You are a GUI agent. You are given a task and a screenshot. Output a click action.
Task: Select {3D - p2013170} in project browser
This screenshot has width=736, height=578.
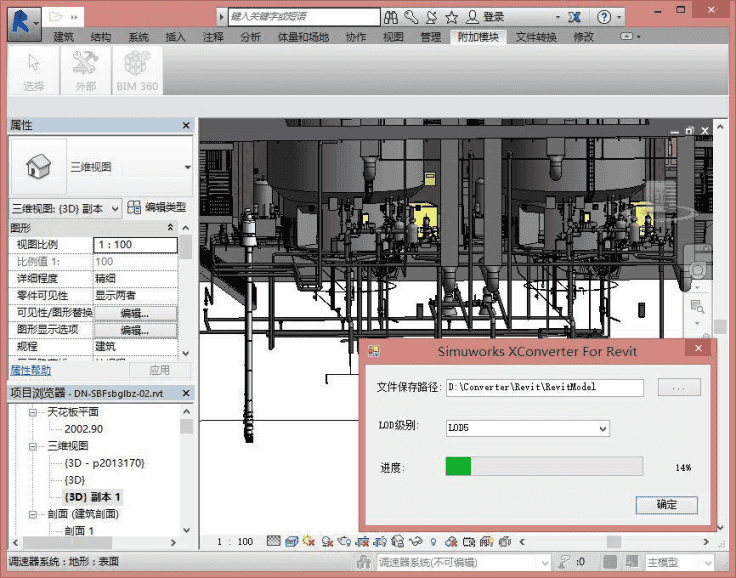coord(104,463)
